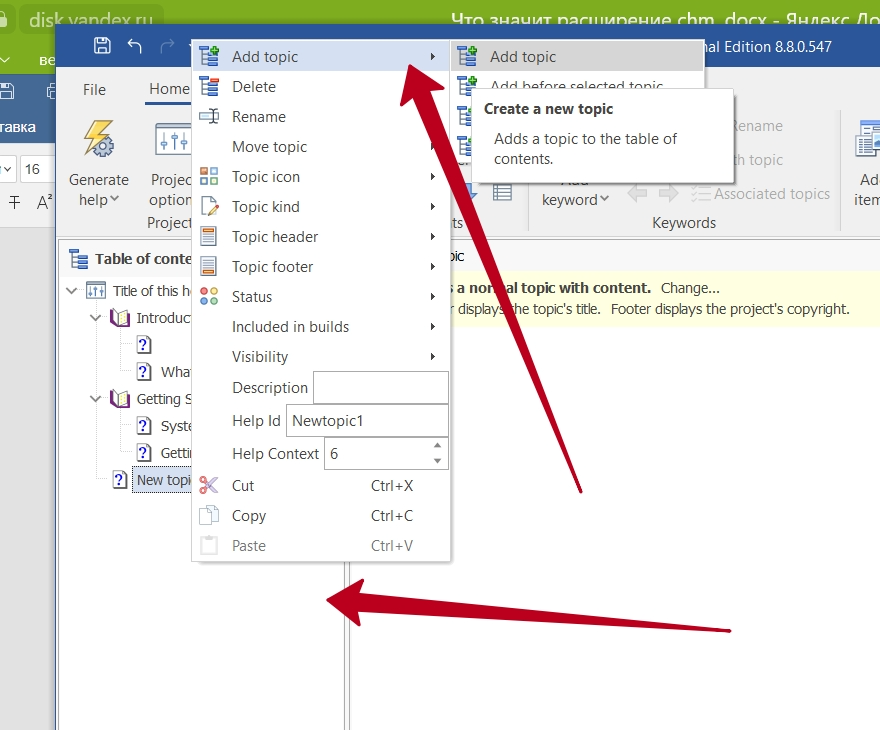Click the Copy pages icon
The height and width of the screenshot is (730, 880).
click(x=209, y=515)
